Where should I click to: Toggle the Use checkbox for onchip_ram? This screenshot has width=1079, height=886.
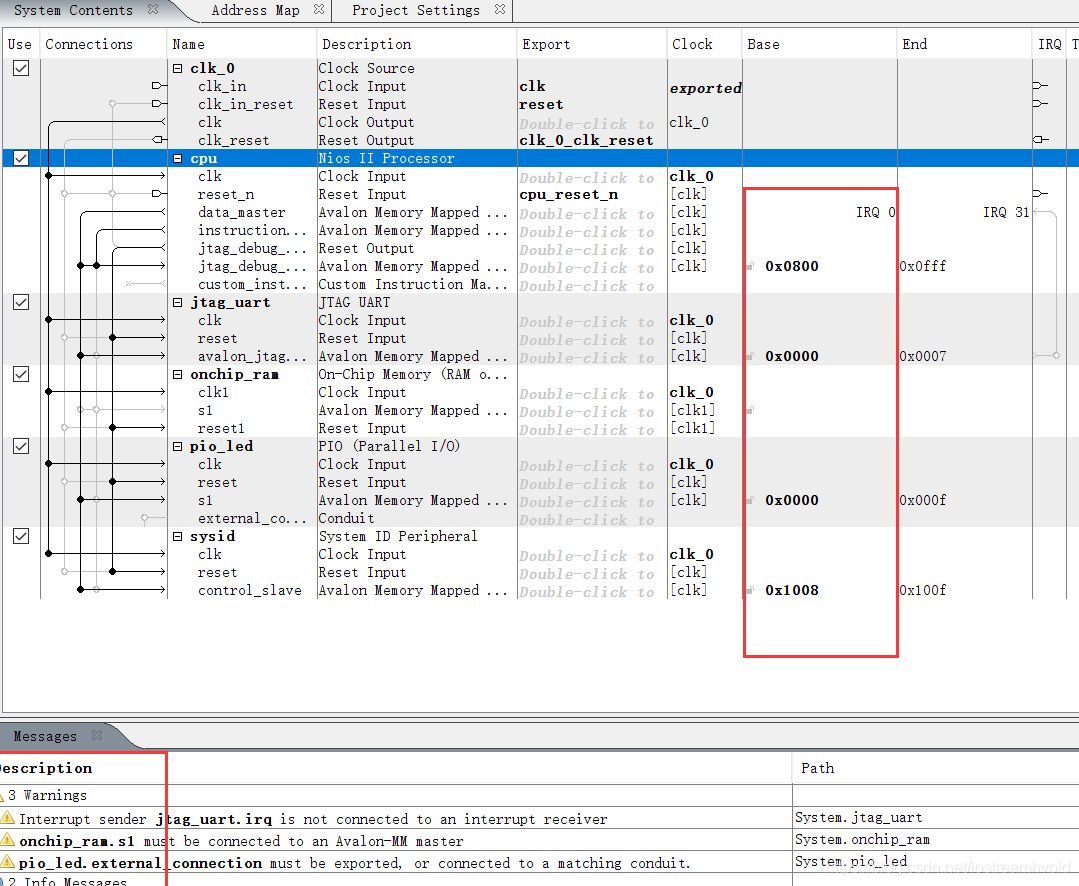[x=21, y=374]
